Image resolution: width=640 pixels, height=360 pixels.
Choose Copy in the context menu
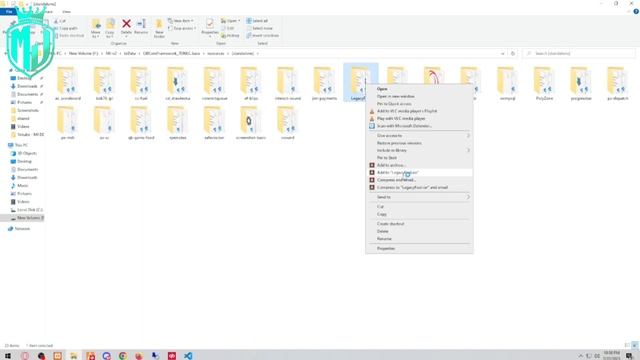tap(420, 214)
